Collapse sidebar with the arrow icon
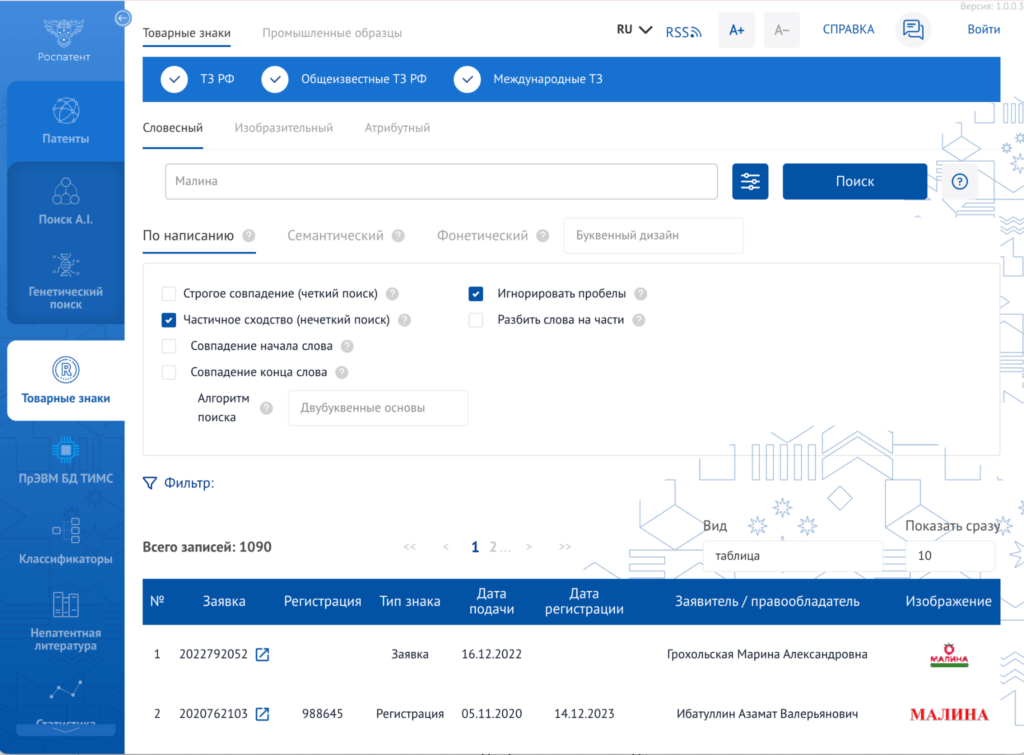This screenshot has height=755, width=1024. [122, 18]
